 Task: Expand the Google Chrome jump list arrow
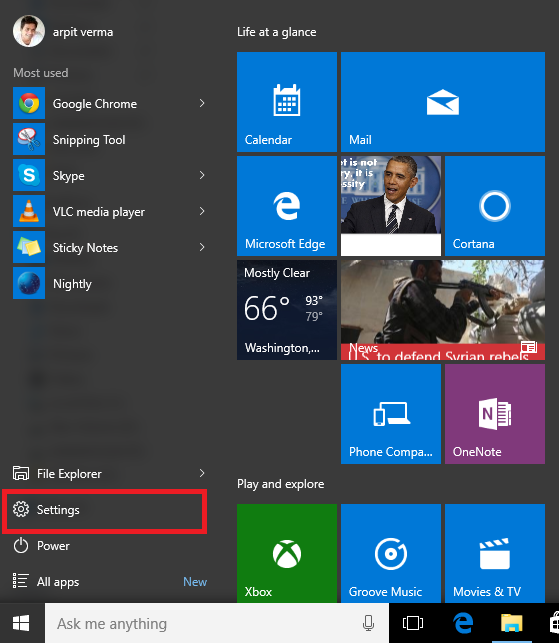click(x=202, y=103)
